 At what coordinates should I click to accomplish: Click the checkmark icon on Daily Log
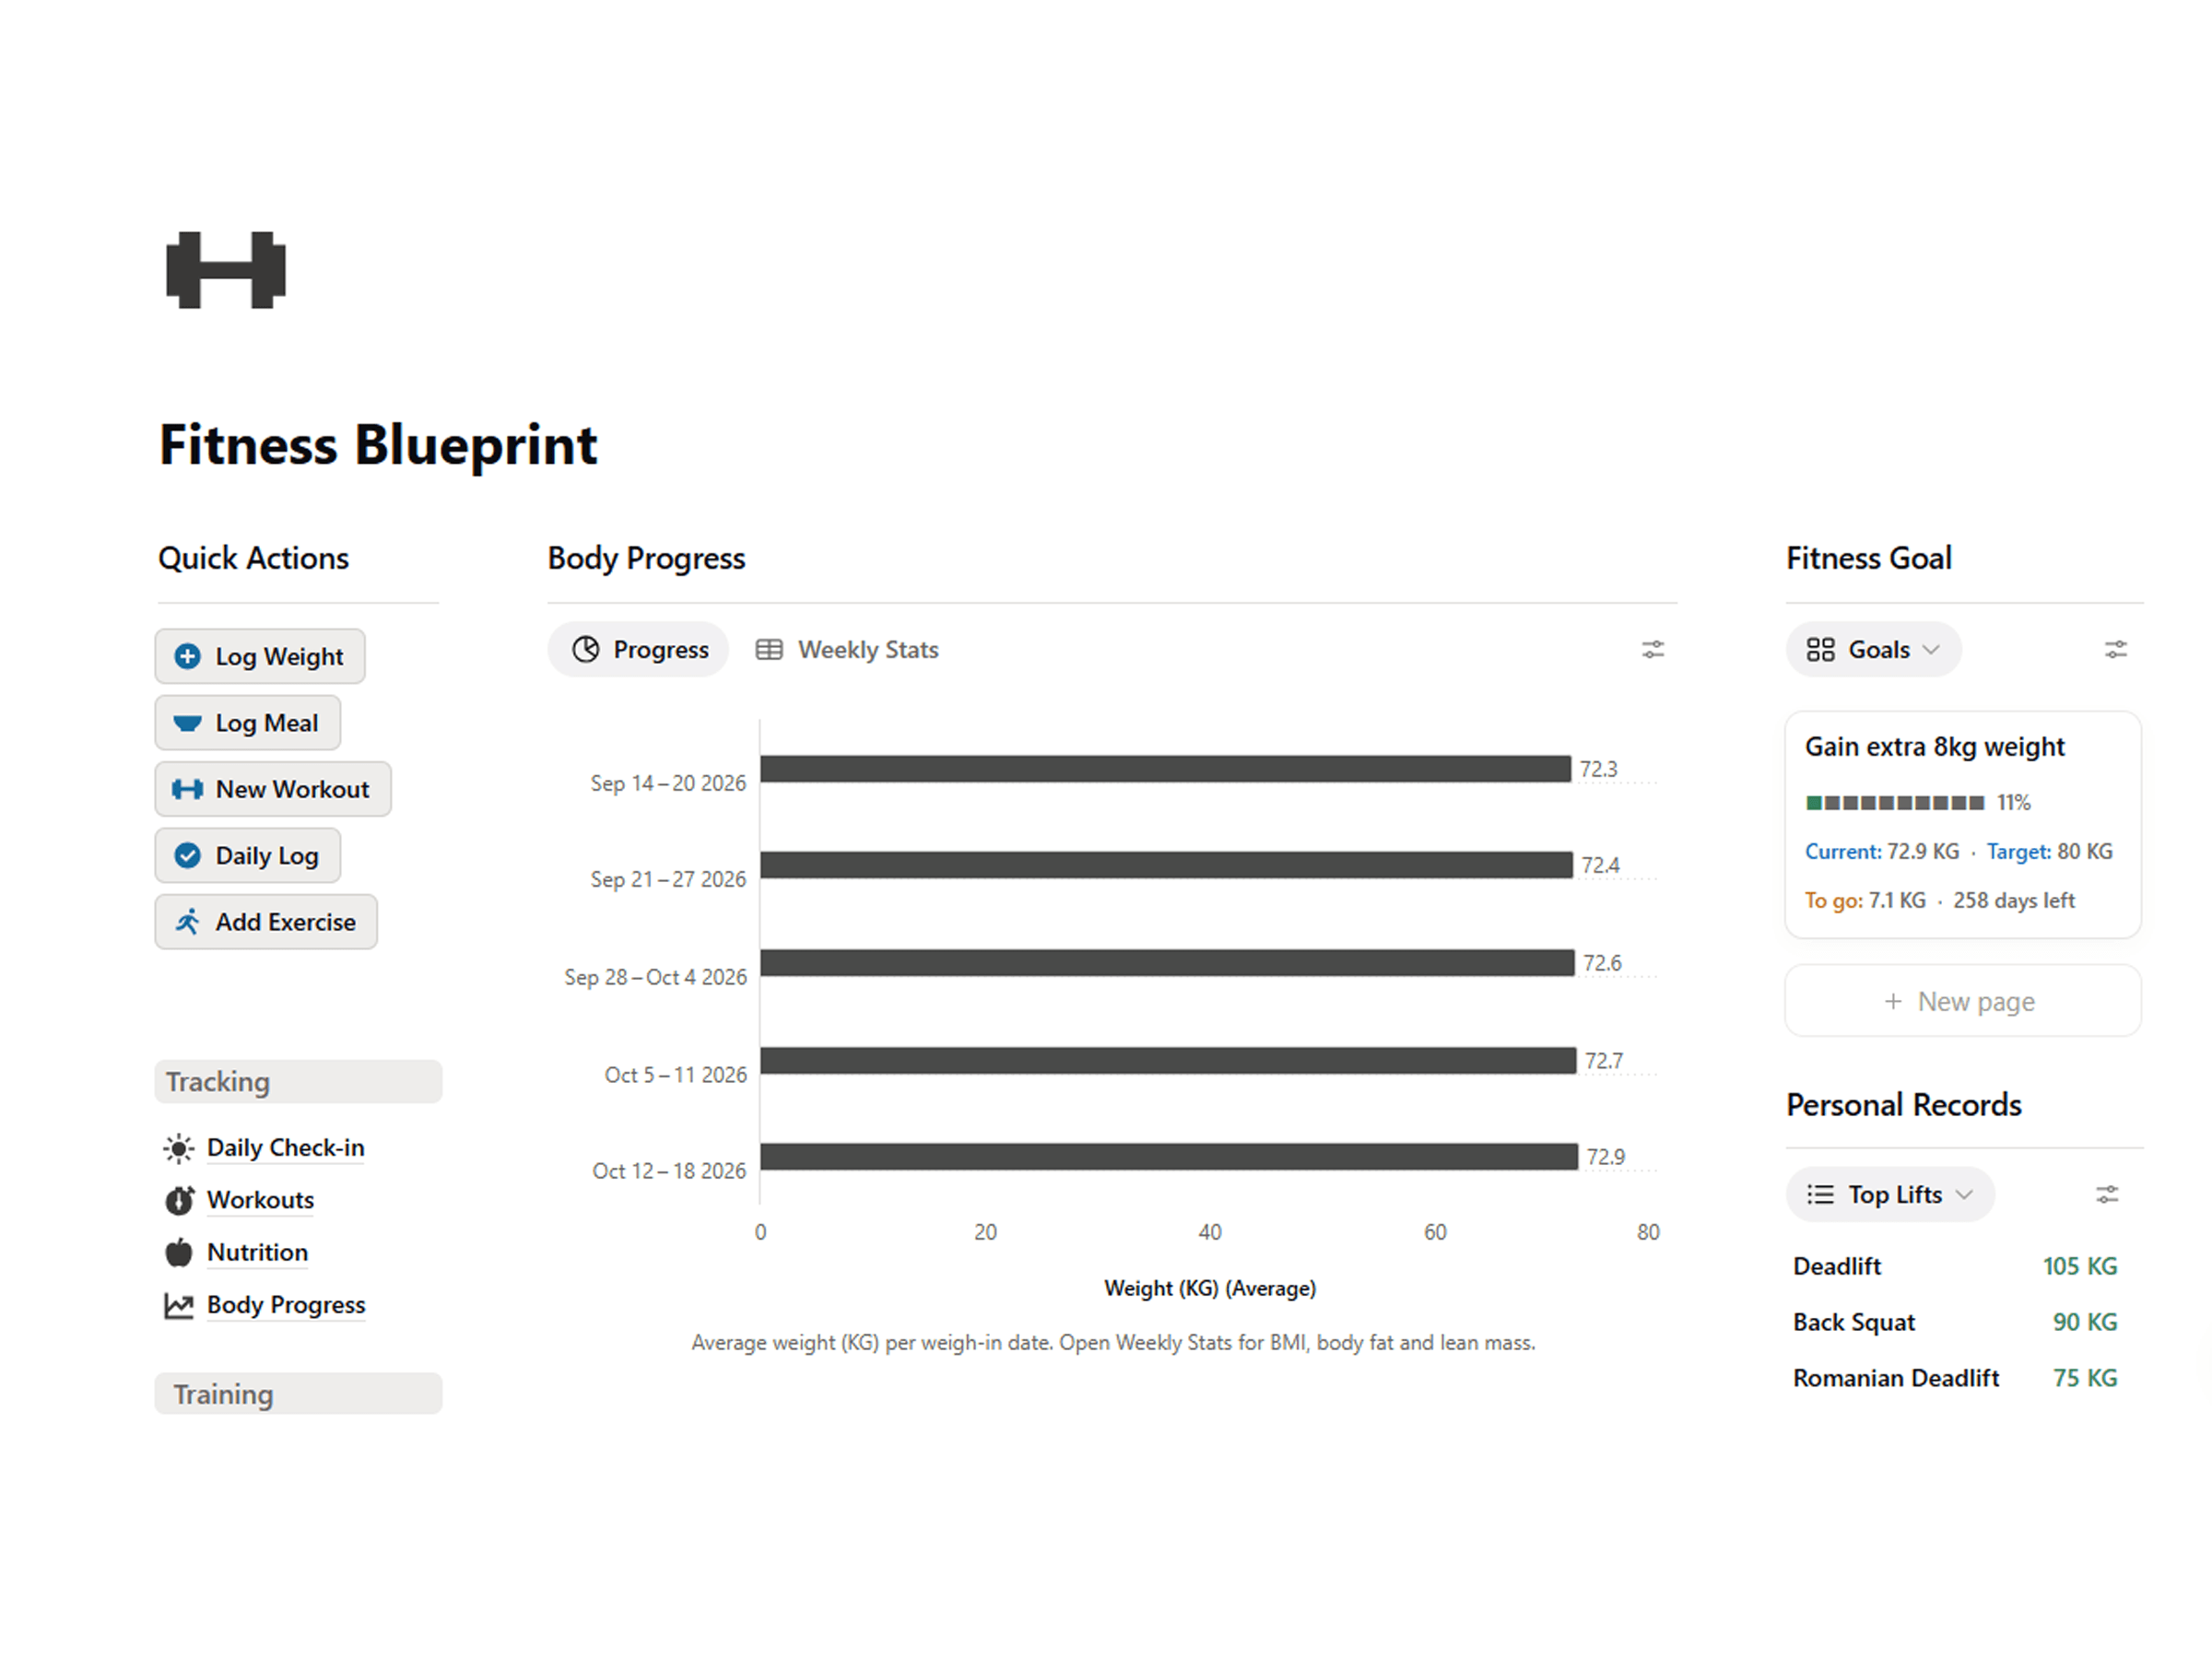(187, 856)
